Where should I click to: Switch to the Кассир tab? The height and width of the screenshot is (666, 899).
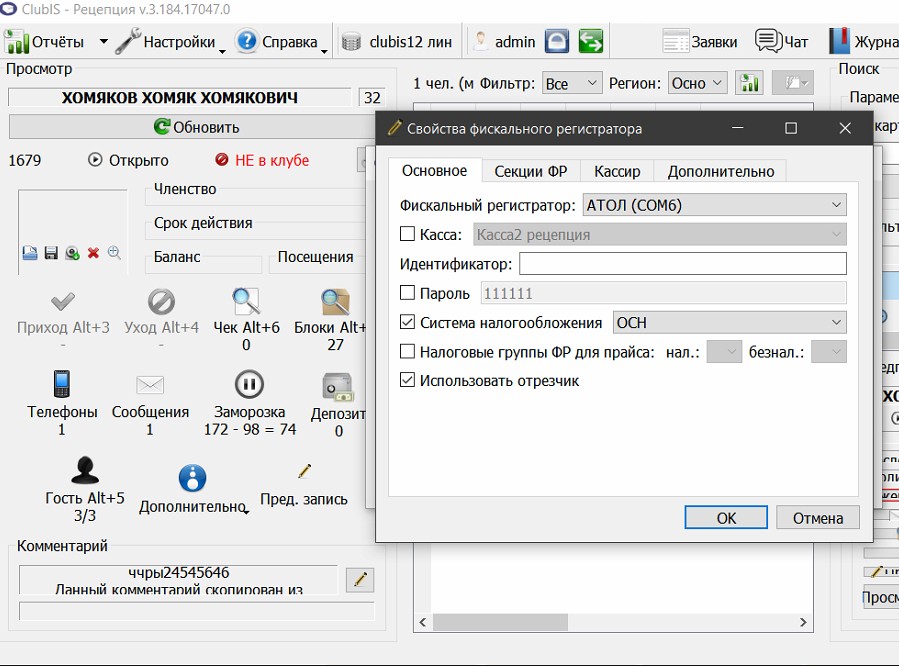pos(617,171)
